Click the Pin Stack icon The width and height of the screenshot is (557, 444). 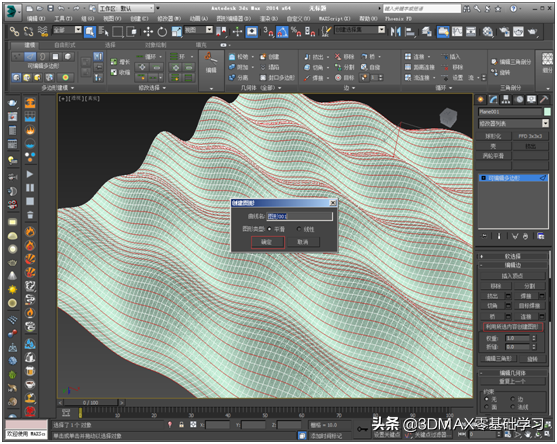(484, 236)
